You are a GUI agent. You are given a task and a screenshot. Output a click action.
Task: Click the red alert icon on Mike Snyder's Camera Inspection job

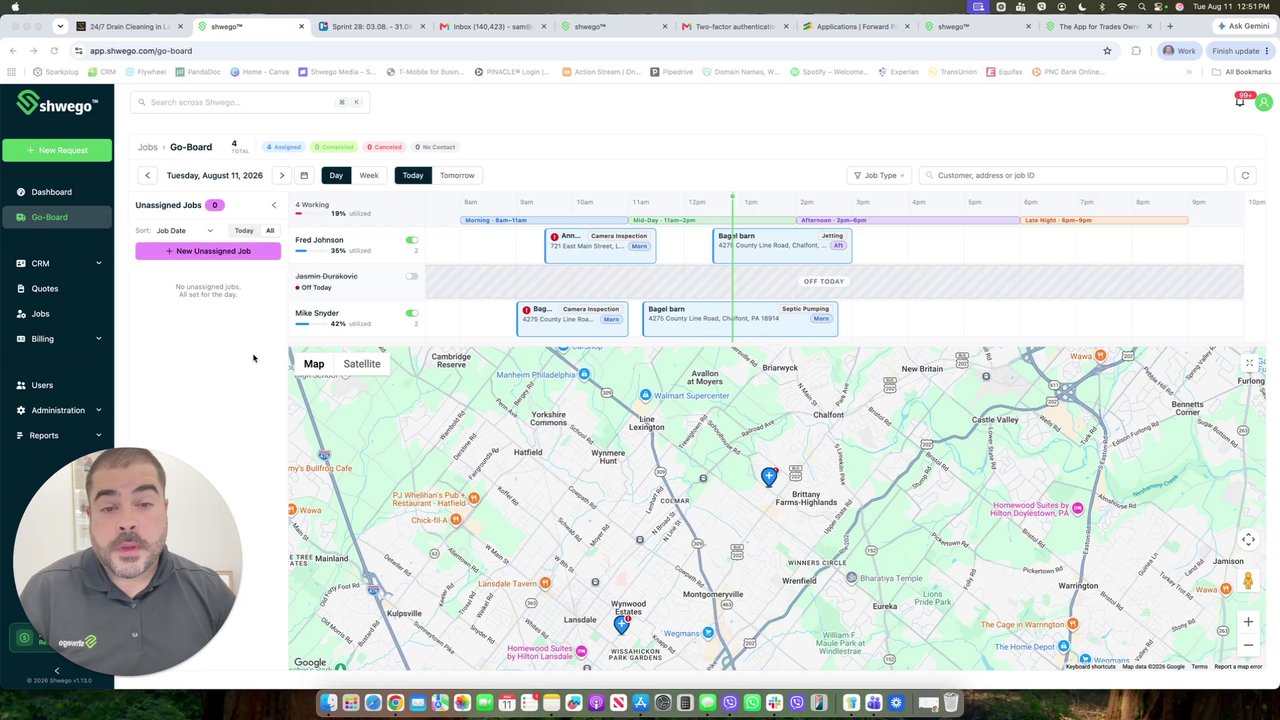526,310
